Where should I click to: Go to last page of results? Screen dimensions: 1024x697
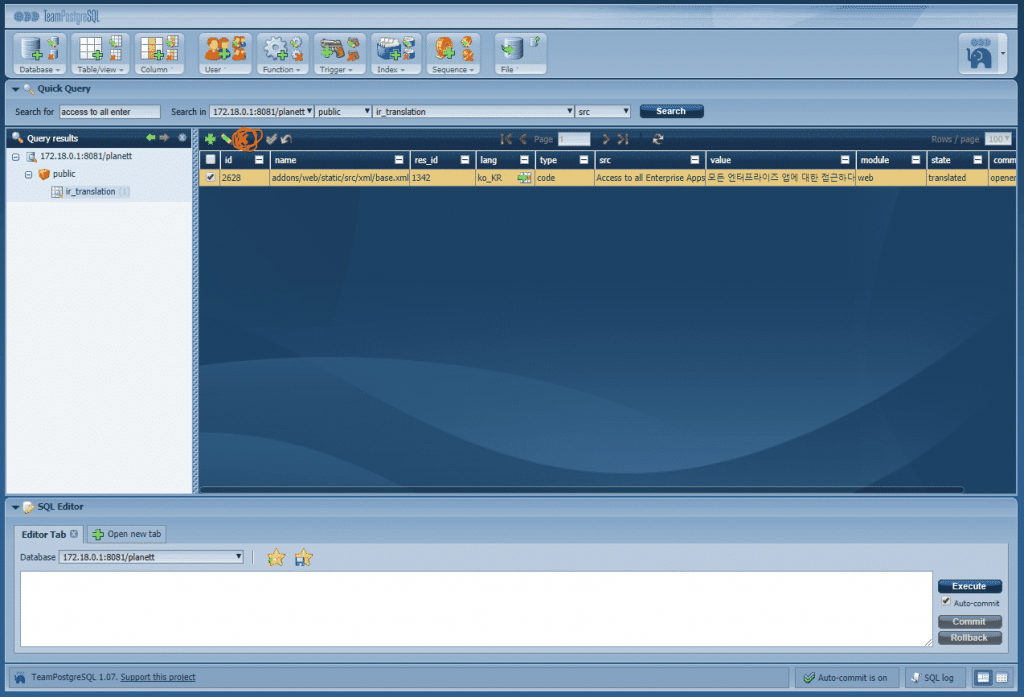click(x=623, y=138)
